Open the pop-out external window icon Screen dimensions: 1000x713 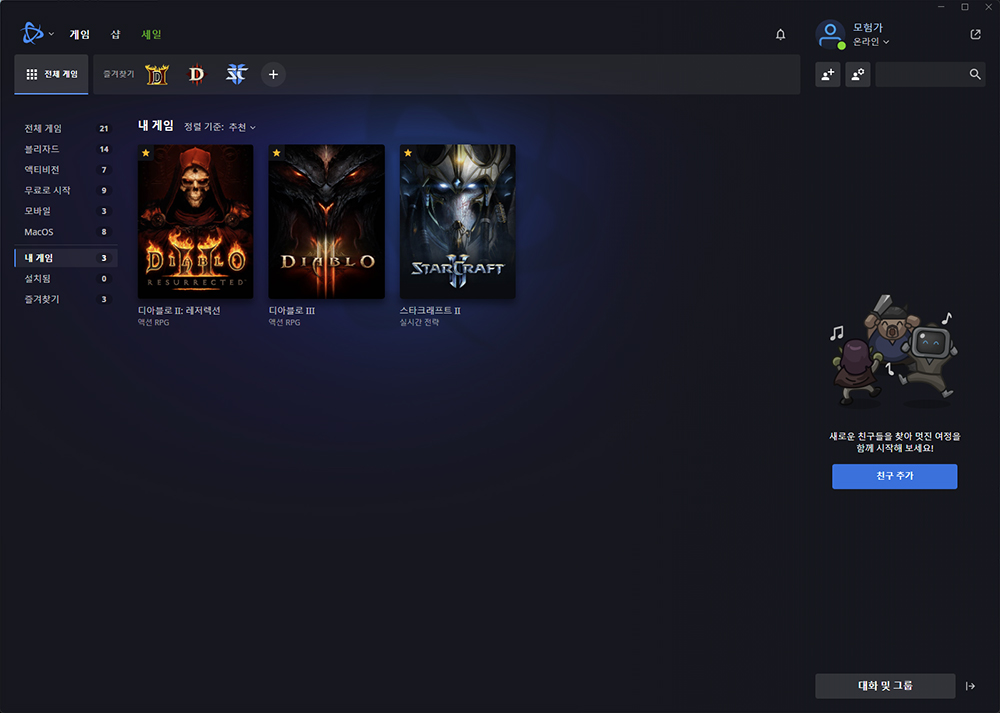coord(975,34)
